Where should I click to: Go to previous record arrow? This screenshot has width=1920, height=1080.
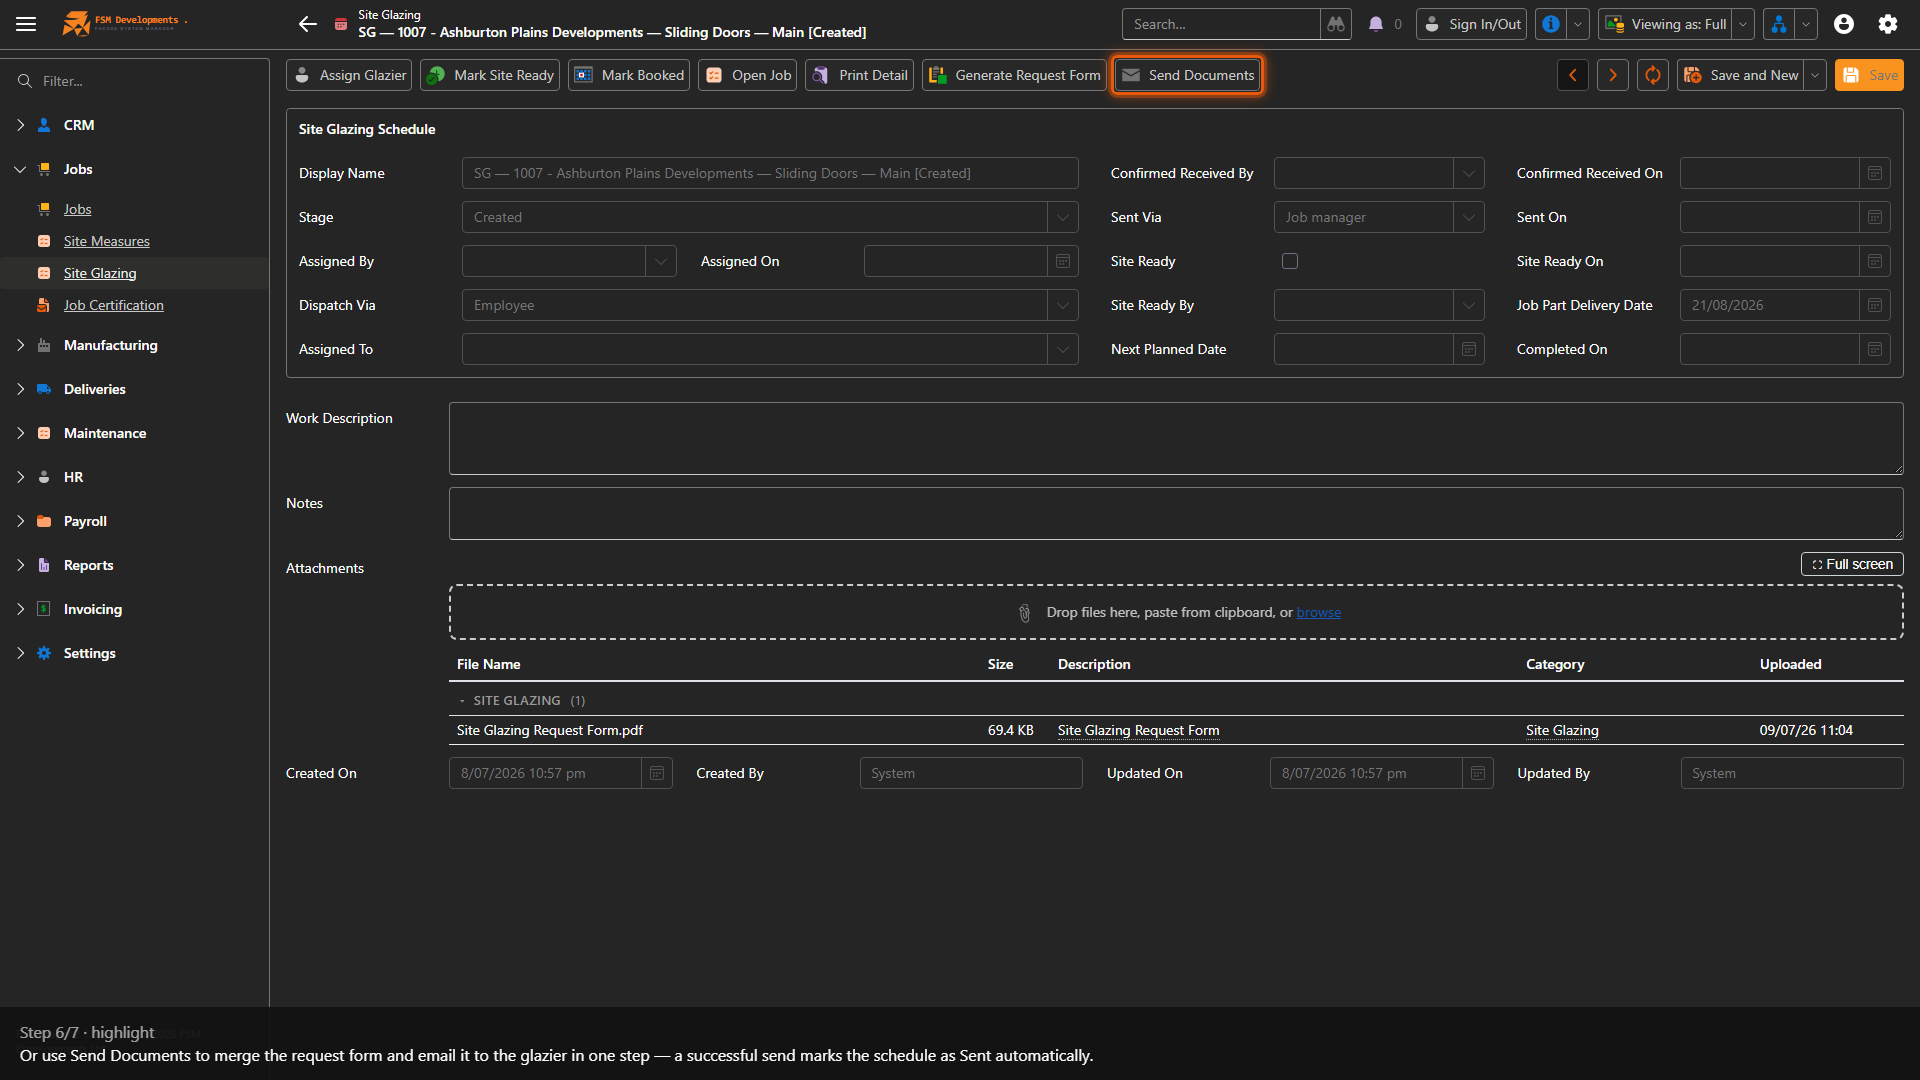(x=1573, y=75)
